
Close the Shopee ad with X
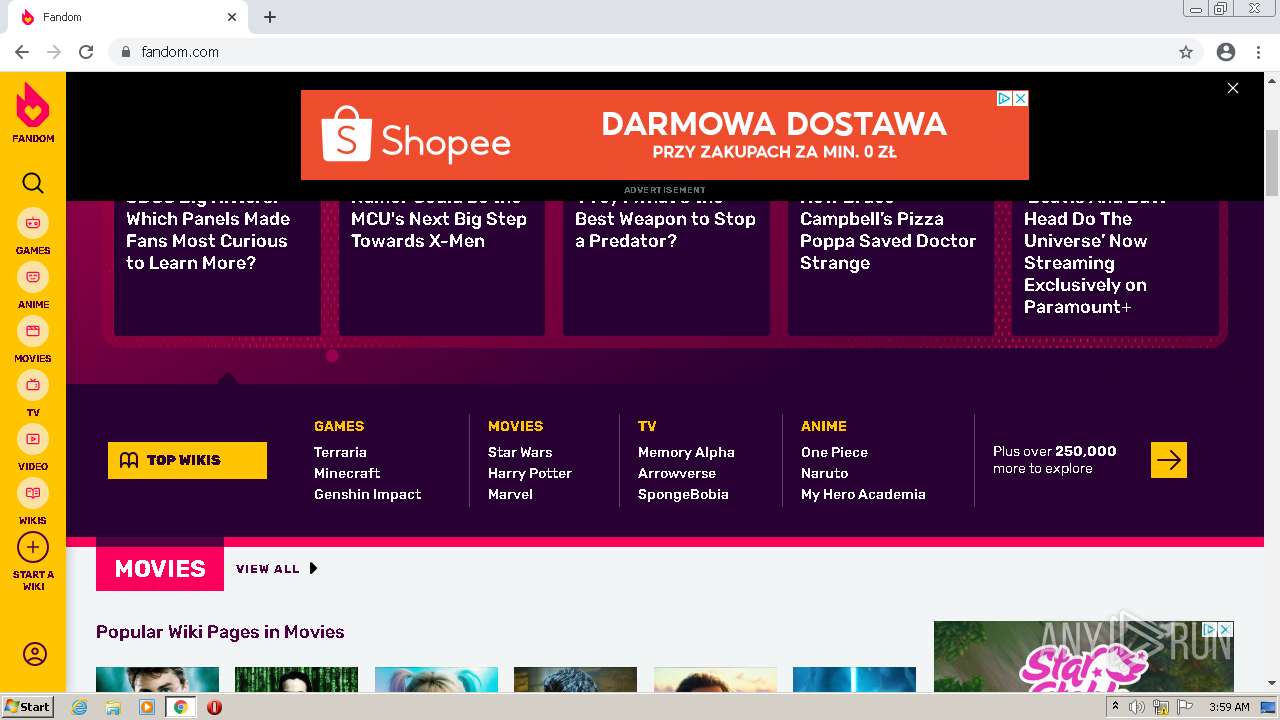click(1020, 98)
